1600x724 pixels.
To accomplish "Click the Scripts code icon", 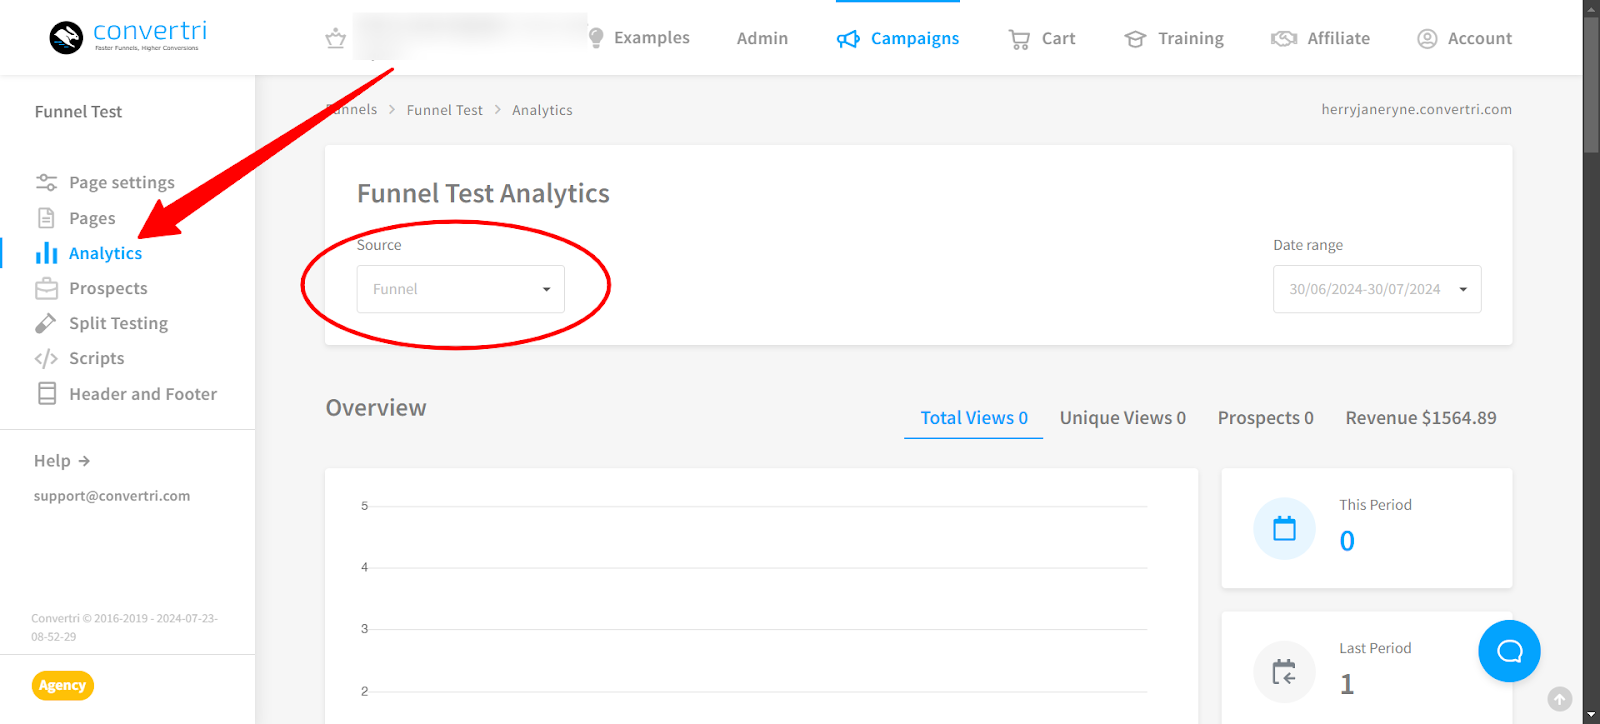I will (46, 358).
